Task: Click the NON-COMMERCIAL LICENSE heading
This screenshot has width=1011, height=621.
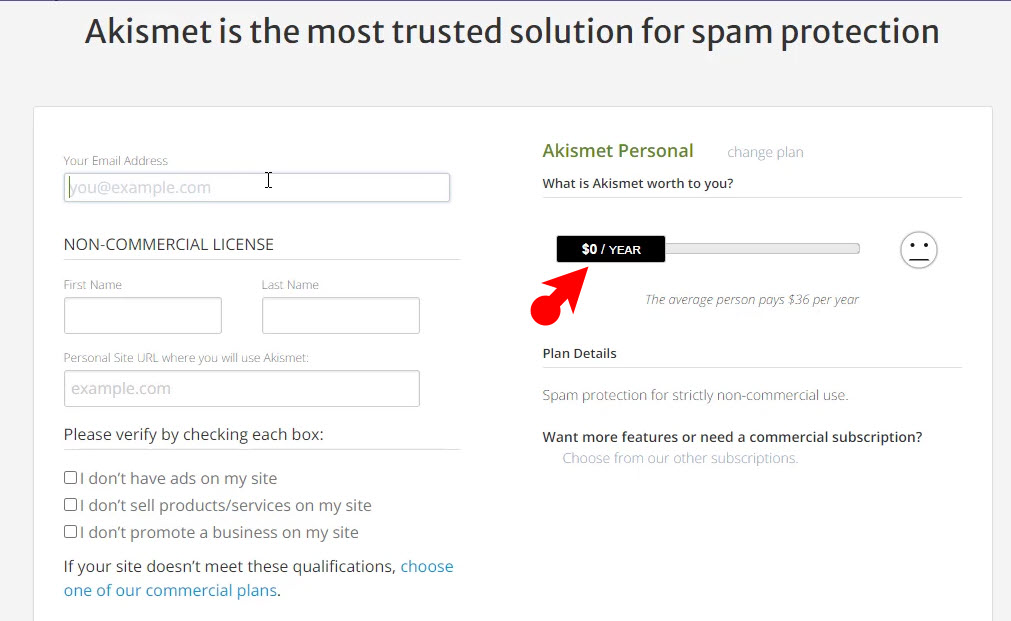Action: pyautogui.click(x=169, y=244)
